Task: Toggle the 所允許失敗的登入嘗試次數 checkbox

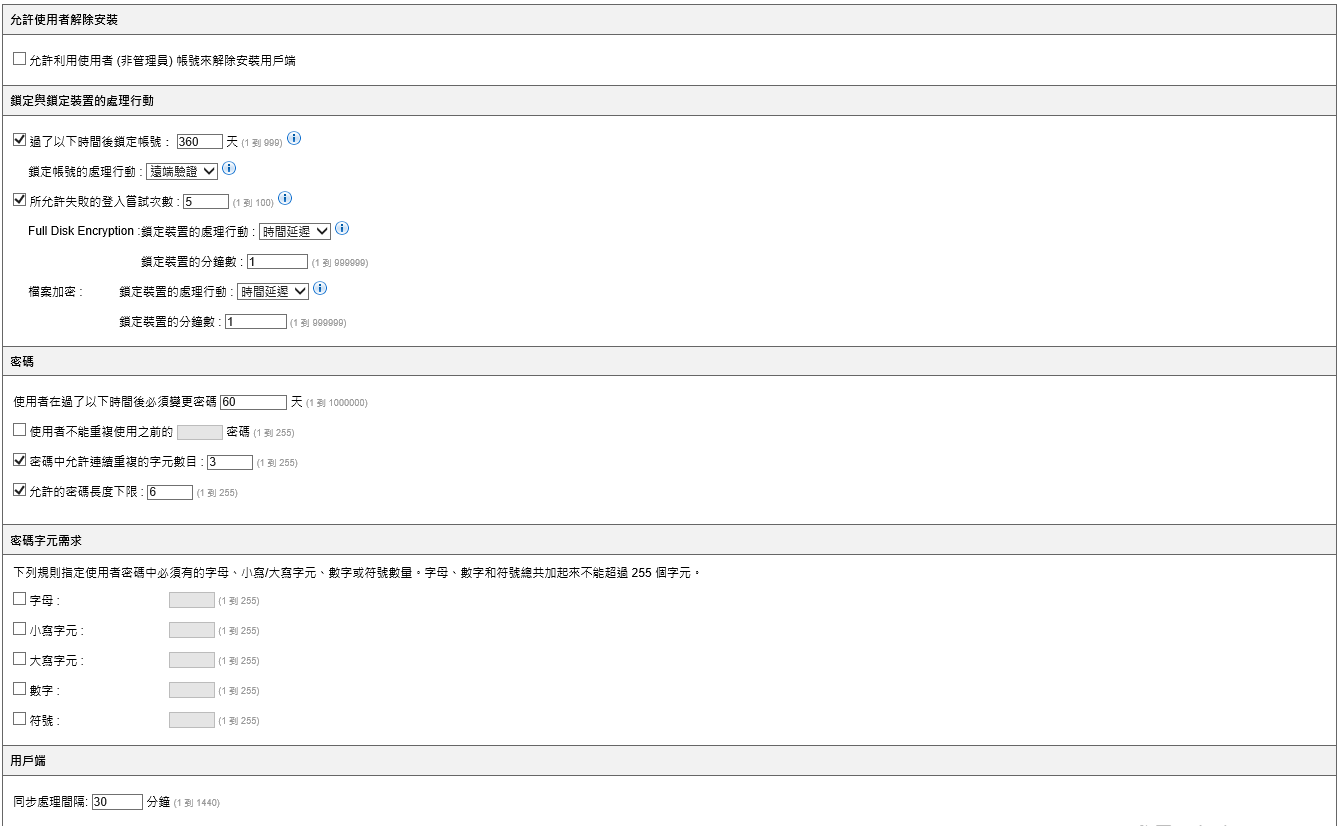Action: click(x=20, y=200)
